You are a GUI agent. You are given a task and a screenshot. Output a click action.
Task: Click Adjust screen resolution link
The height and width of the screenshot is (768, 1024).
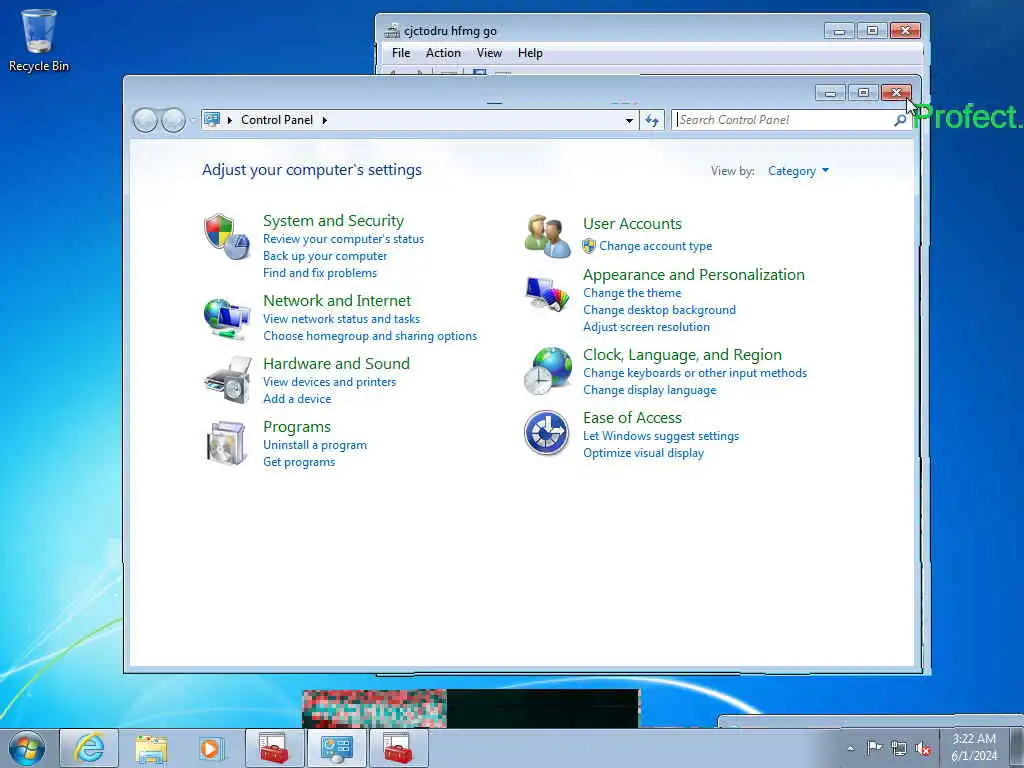coord(646,327)
